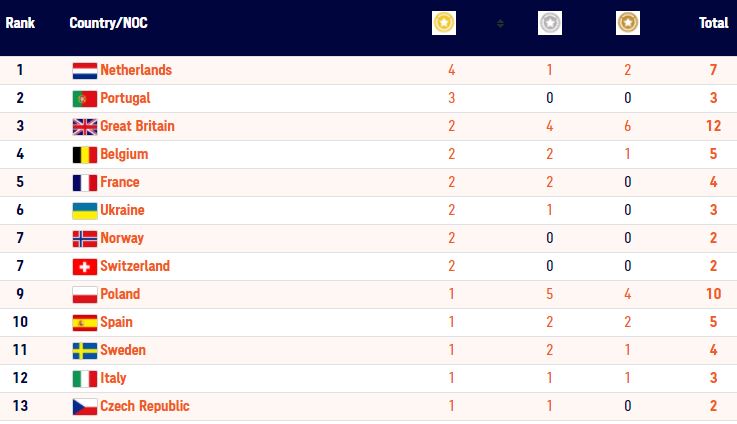Click the Great Britain flag icon
This screenshot has width=737, height=424.
tap(84, 126)
